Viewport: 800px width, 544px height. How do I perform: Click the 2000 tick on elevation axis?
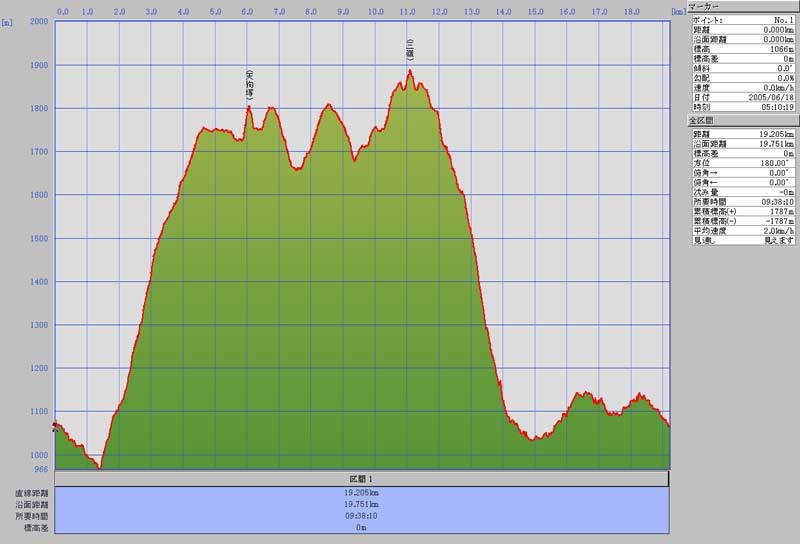click(x=39, y=21)
